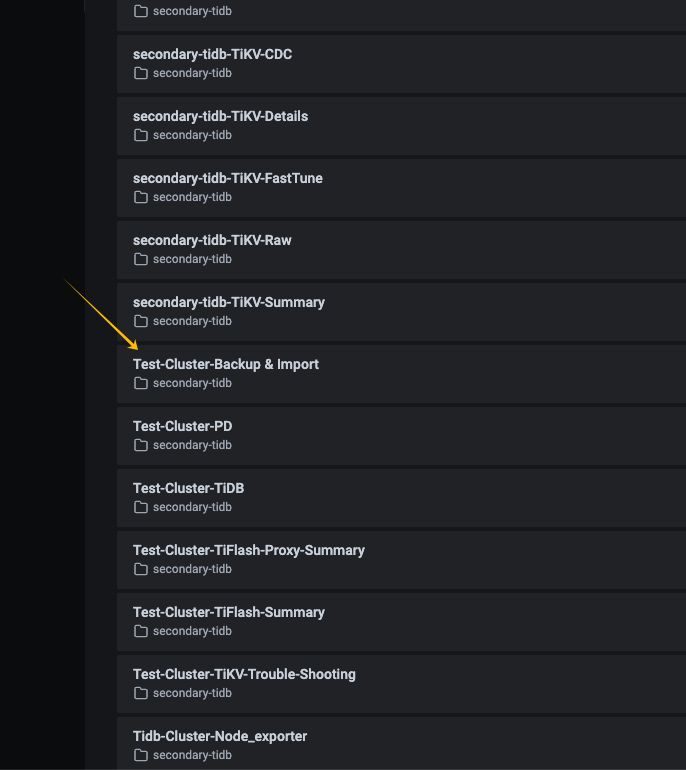Click the folder icon under secondary-tidb-TiKV-Details
Image resolution: width=686 pixels, height=770 pixels.
141,135
